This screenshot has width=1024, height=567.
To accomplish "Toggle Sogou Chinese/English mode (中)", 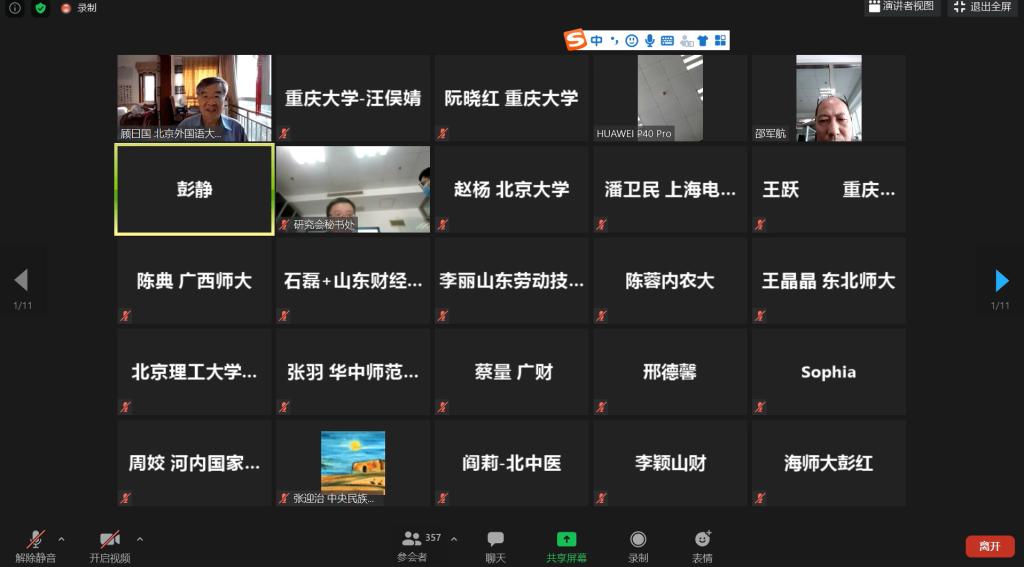I will pyautogui.click(x=596, y=41).
